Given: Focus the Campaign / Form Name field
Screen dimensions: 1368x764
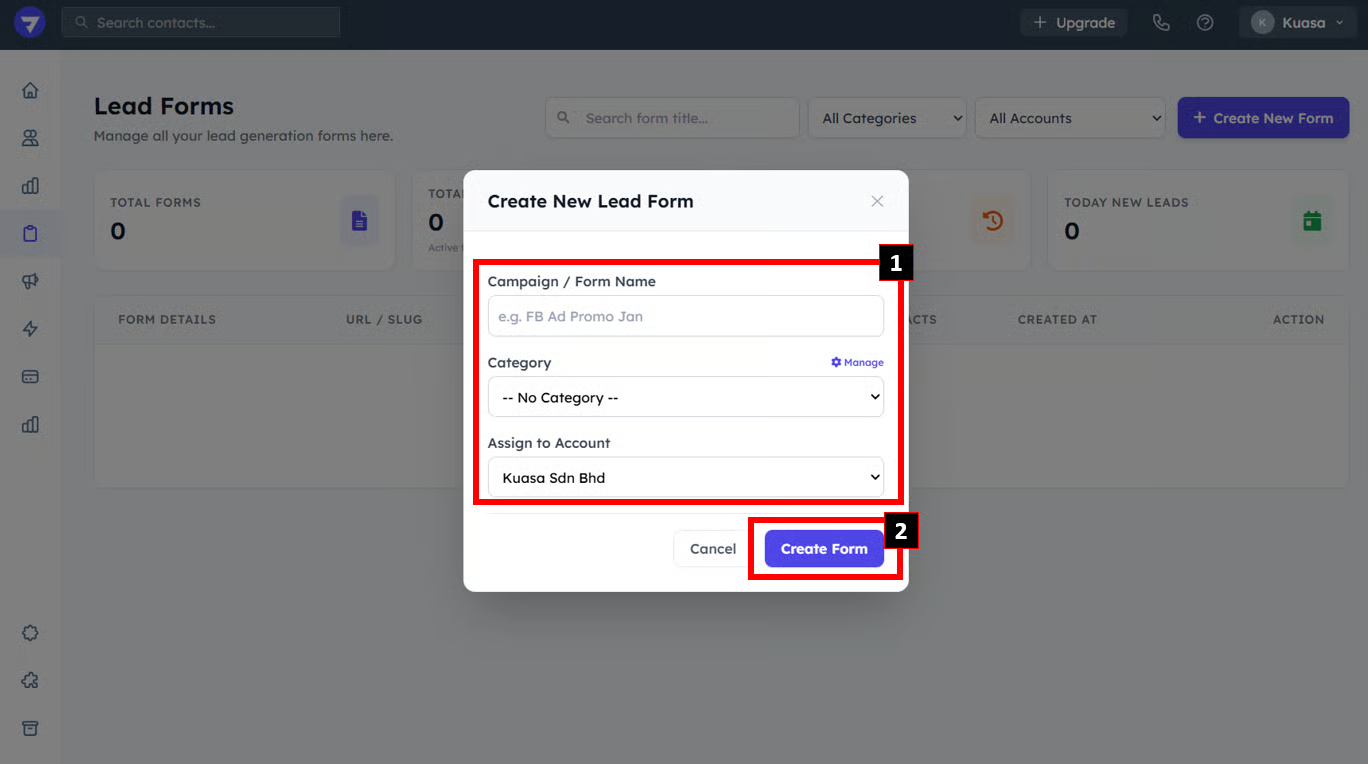Looking at the screenshot, I should (x=685, y=316).
